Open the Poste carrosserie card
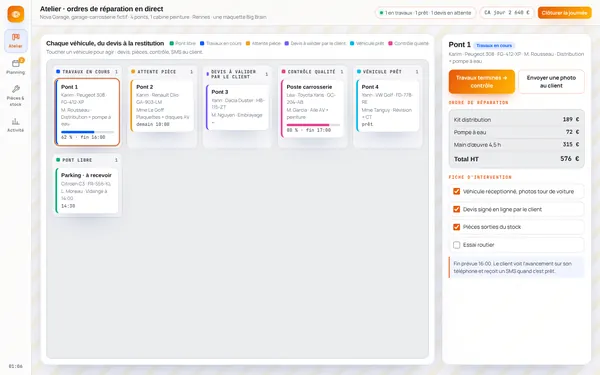Viewport: 600px width, 375px height. 313,109
